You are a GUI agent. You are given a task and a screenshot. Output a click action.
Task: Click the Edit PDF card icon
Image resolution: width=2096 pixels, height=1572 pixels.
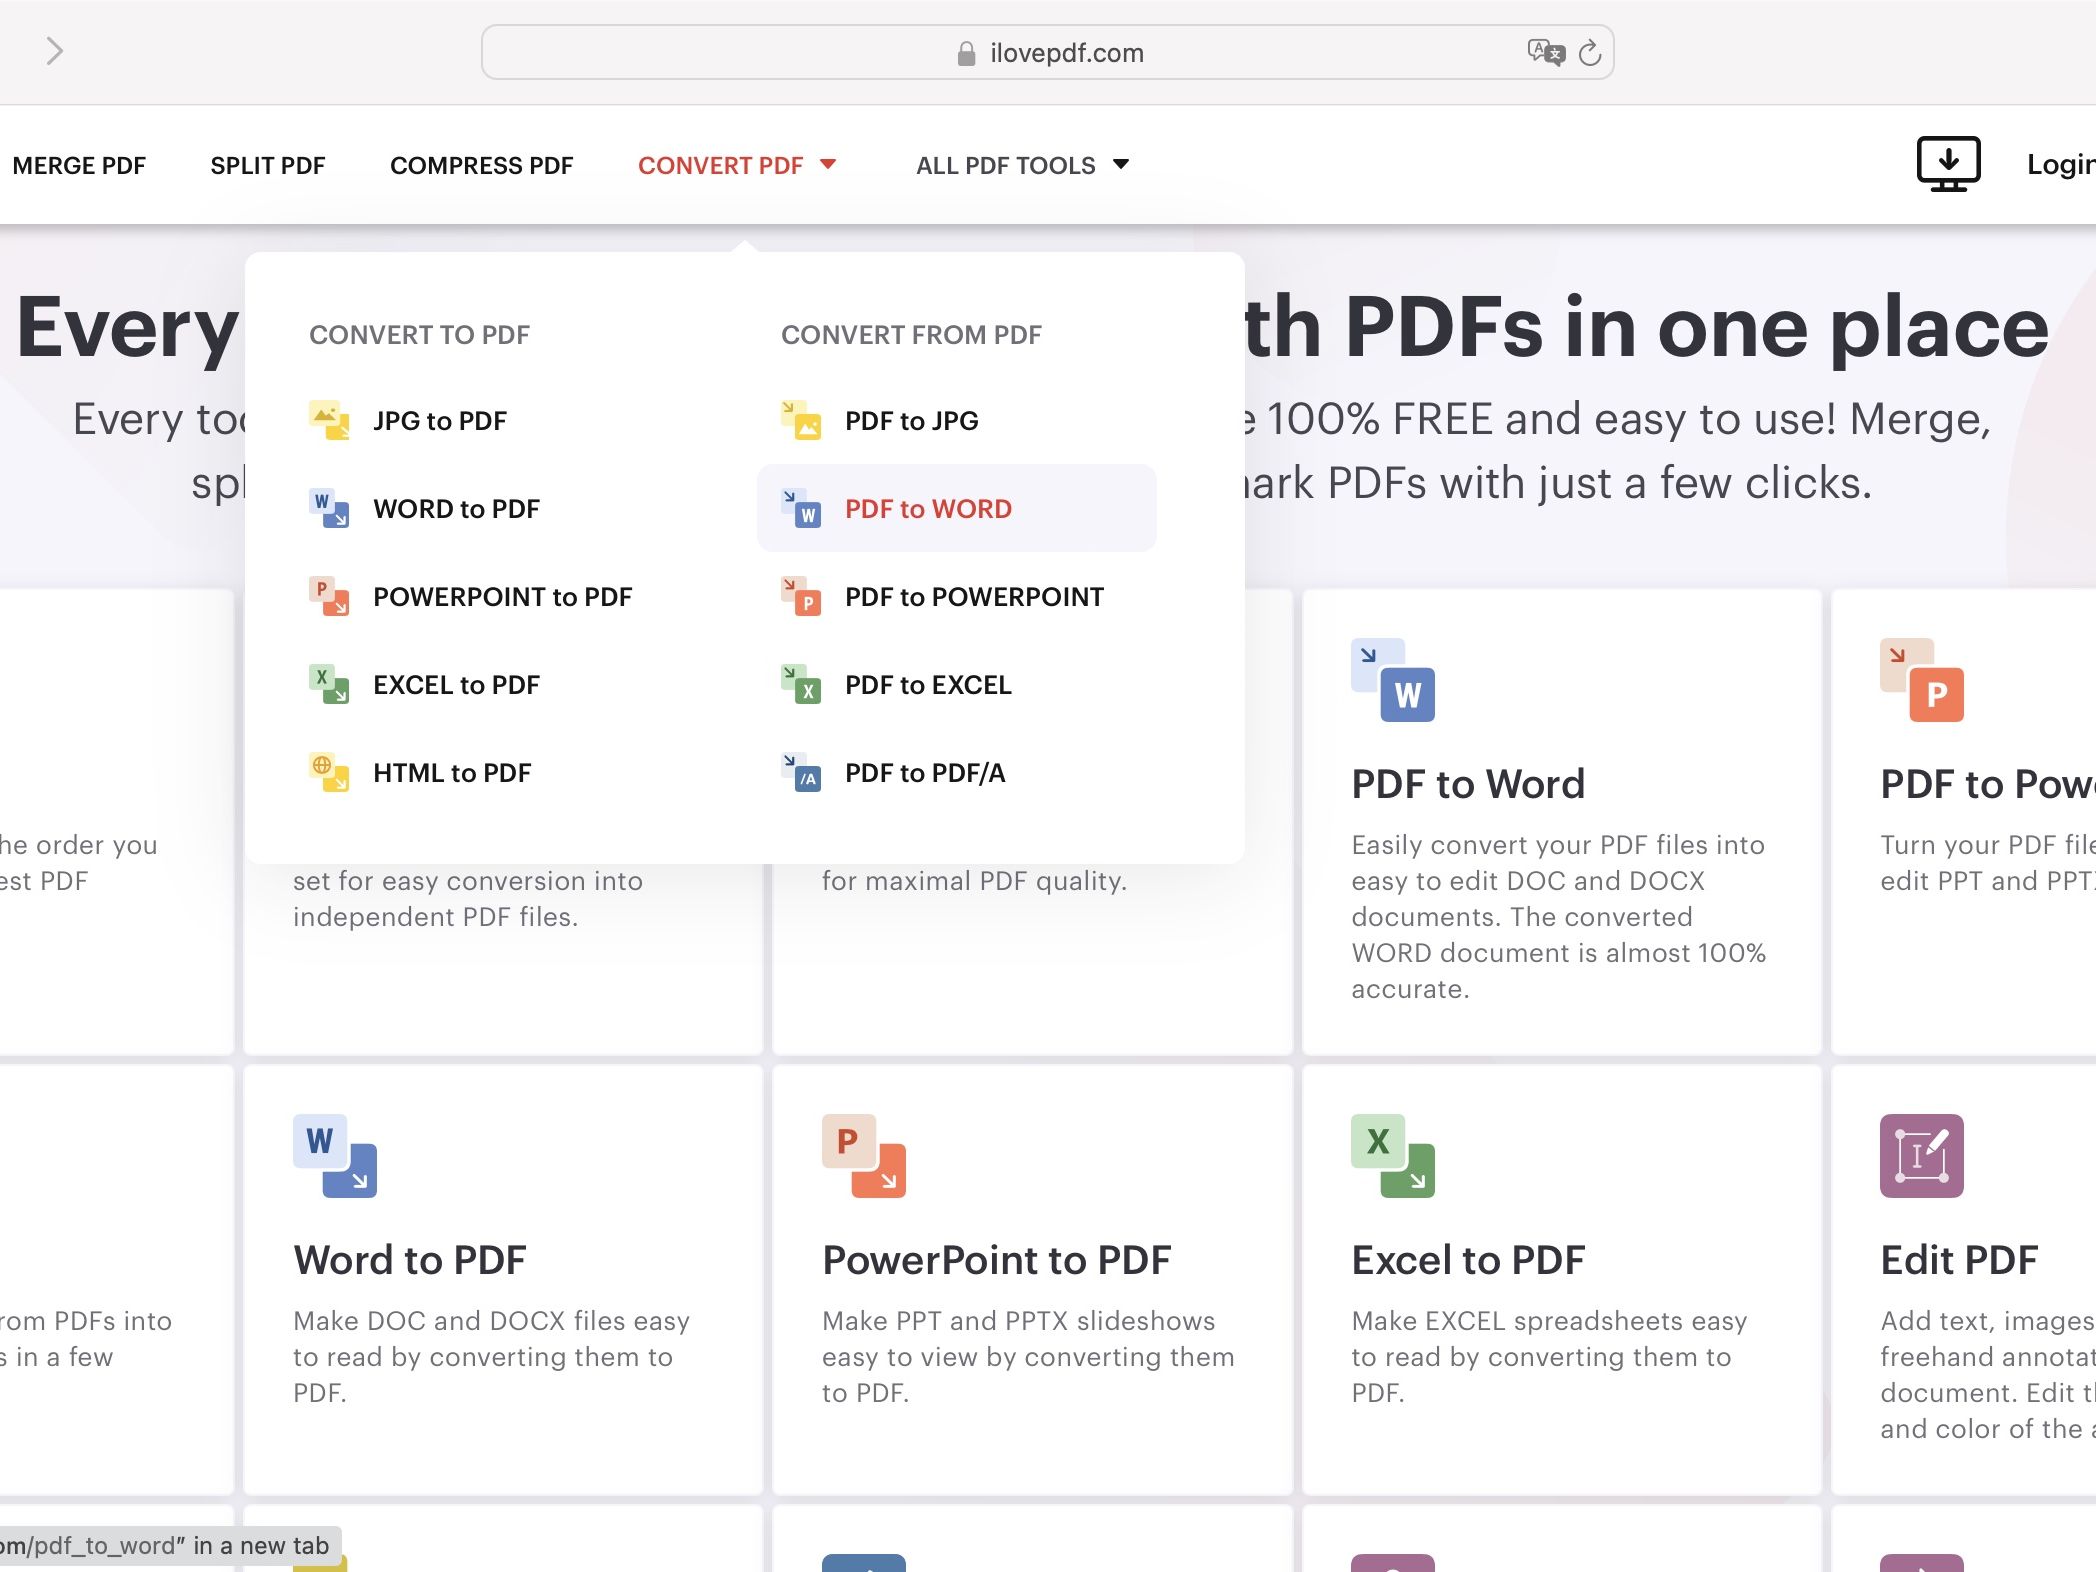click(1920, 1155)
